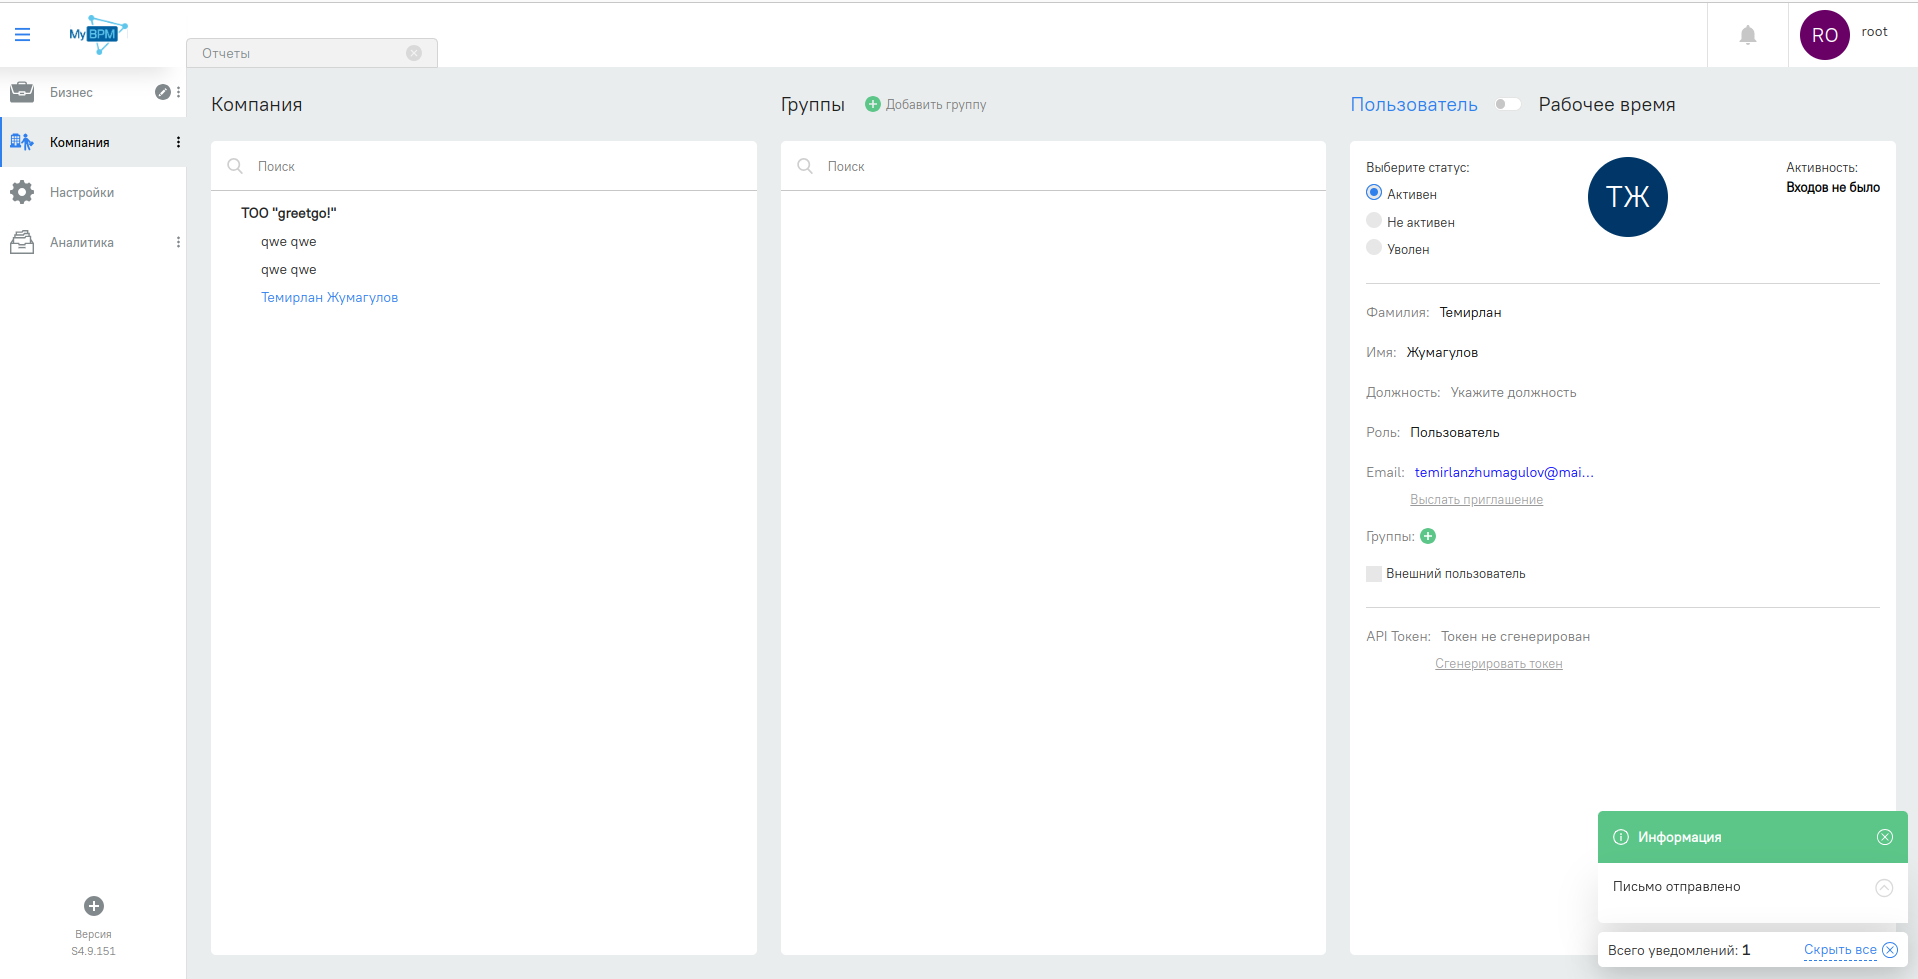This screenshot has height=979, width=1918.
Task: Open Настройки in the sidebar
Action: tap(82, 192)
